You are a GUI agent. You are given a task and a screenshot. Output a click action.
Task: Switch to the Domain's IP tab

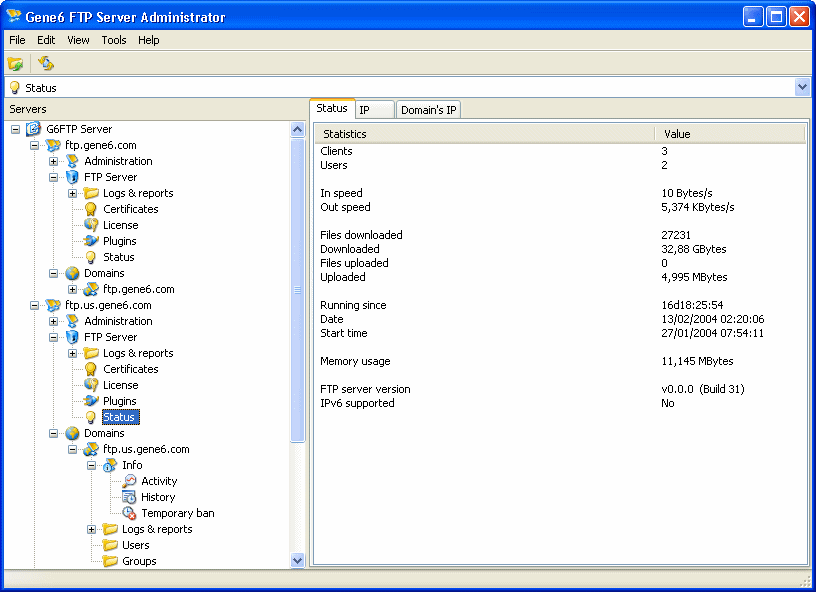point(428,109)
